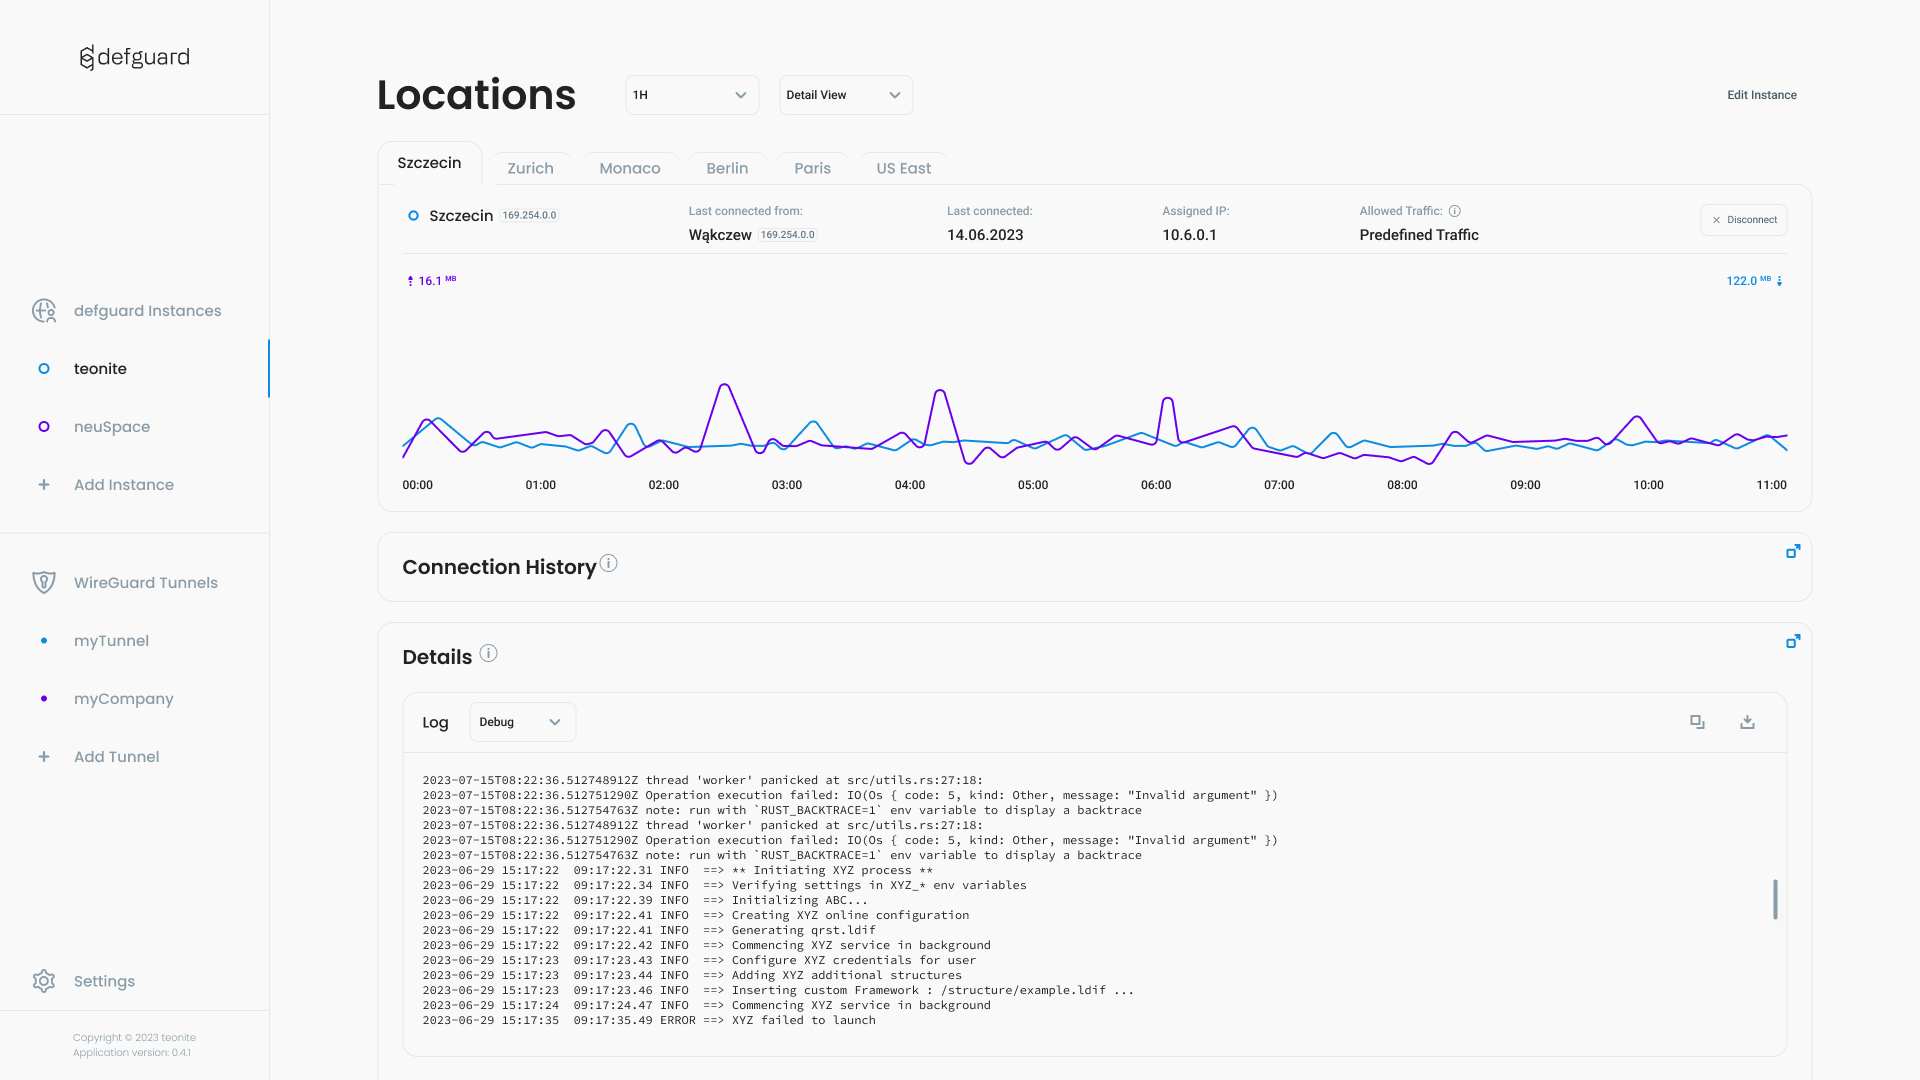Click the Edit Instance button
1920x1080 pixels.
(x=1762, y=95)
